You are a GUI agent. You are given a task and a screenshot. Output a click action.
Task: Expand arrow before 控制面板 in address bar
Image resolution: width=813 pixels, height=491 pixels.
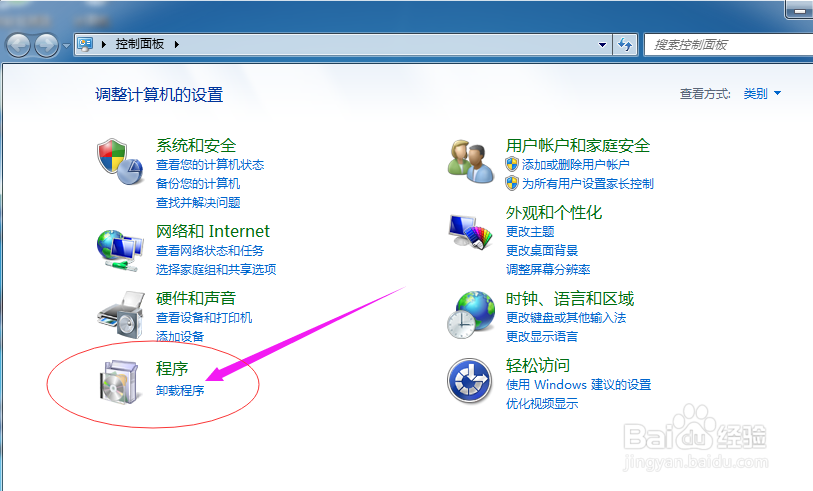click(x=104, y=45)
